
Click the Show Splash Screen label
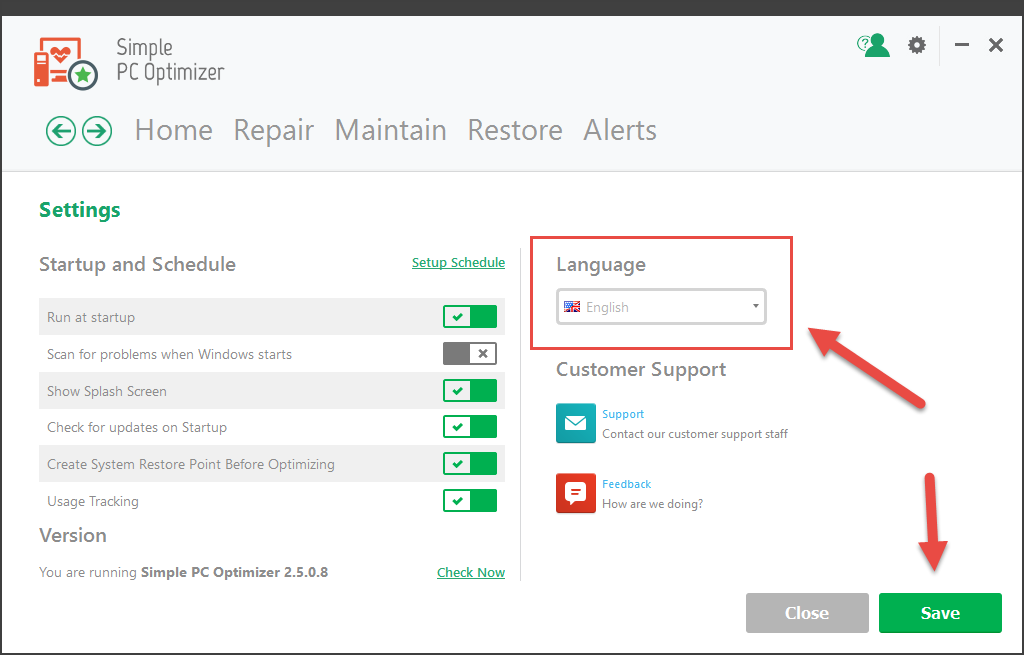pos(106,391)
